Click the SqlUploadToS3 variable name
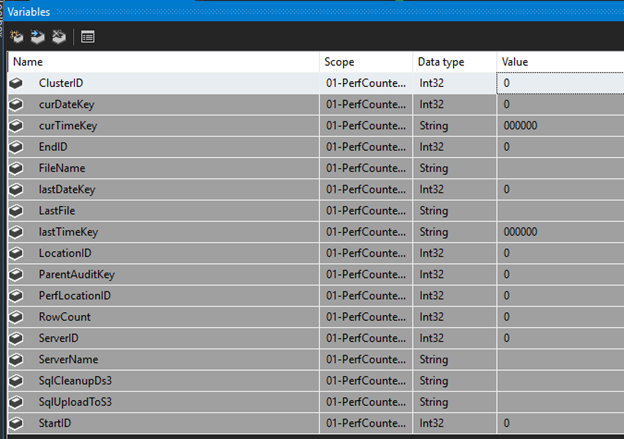624x439 pixels. [75, 402]
